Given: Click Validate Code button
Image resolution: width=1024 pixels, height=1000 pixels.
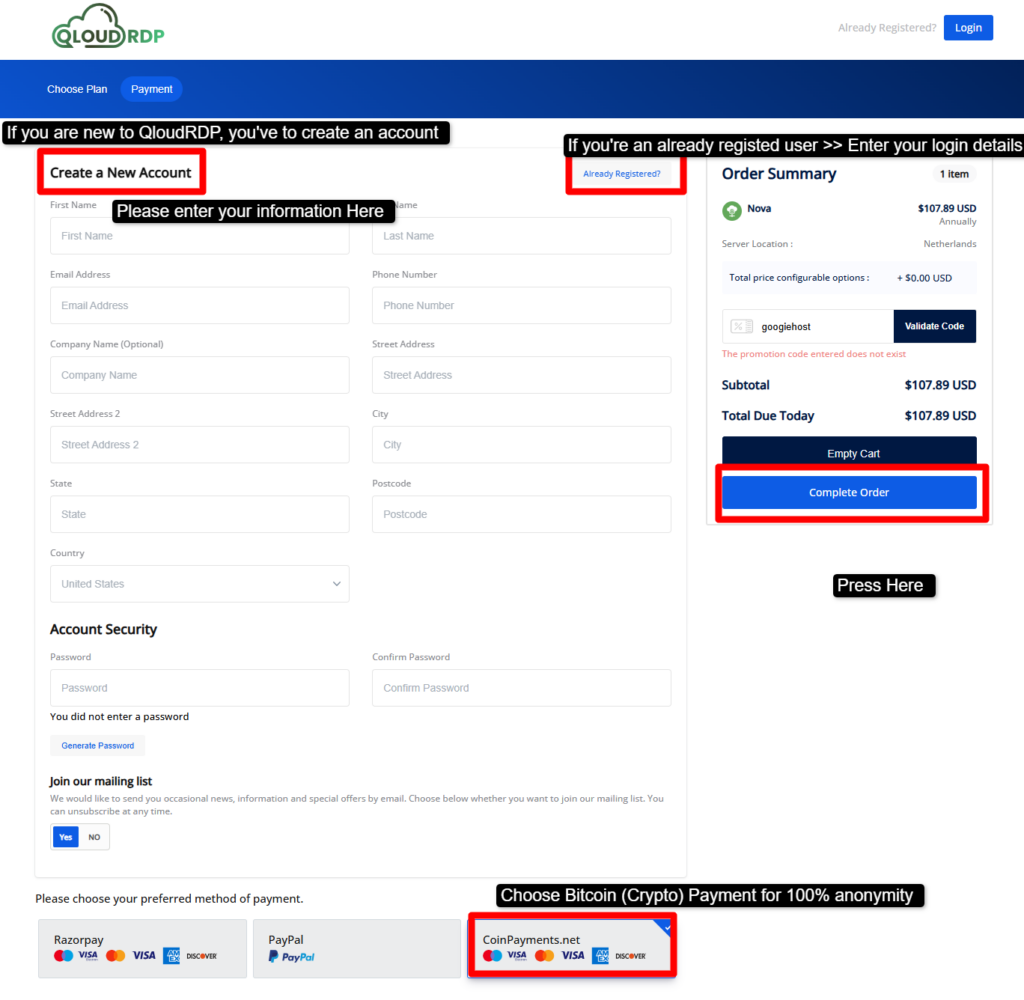Looking at the screenshot, I should (x=935, y=326).
